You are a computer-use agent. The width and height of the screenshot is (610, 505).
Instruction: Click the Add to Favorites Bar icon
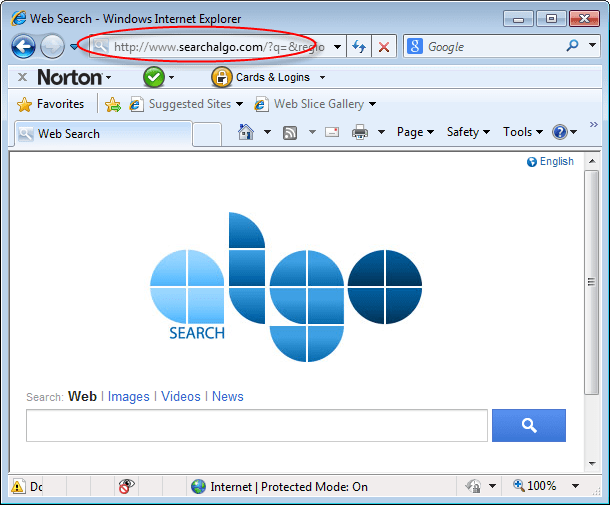pyautogui.click(x=113, y=104)
